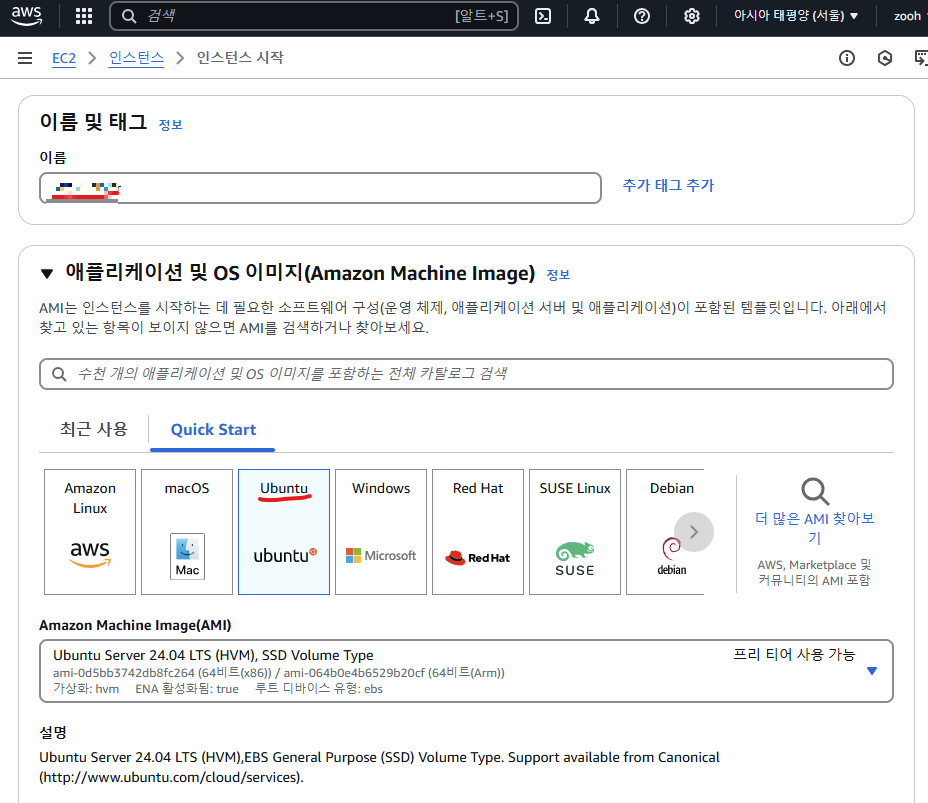Select the SUSE Linux AMI card
928x803 pixels.
coord(575,532)
